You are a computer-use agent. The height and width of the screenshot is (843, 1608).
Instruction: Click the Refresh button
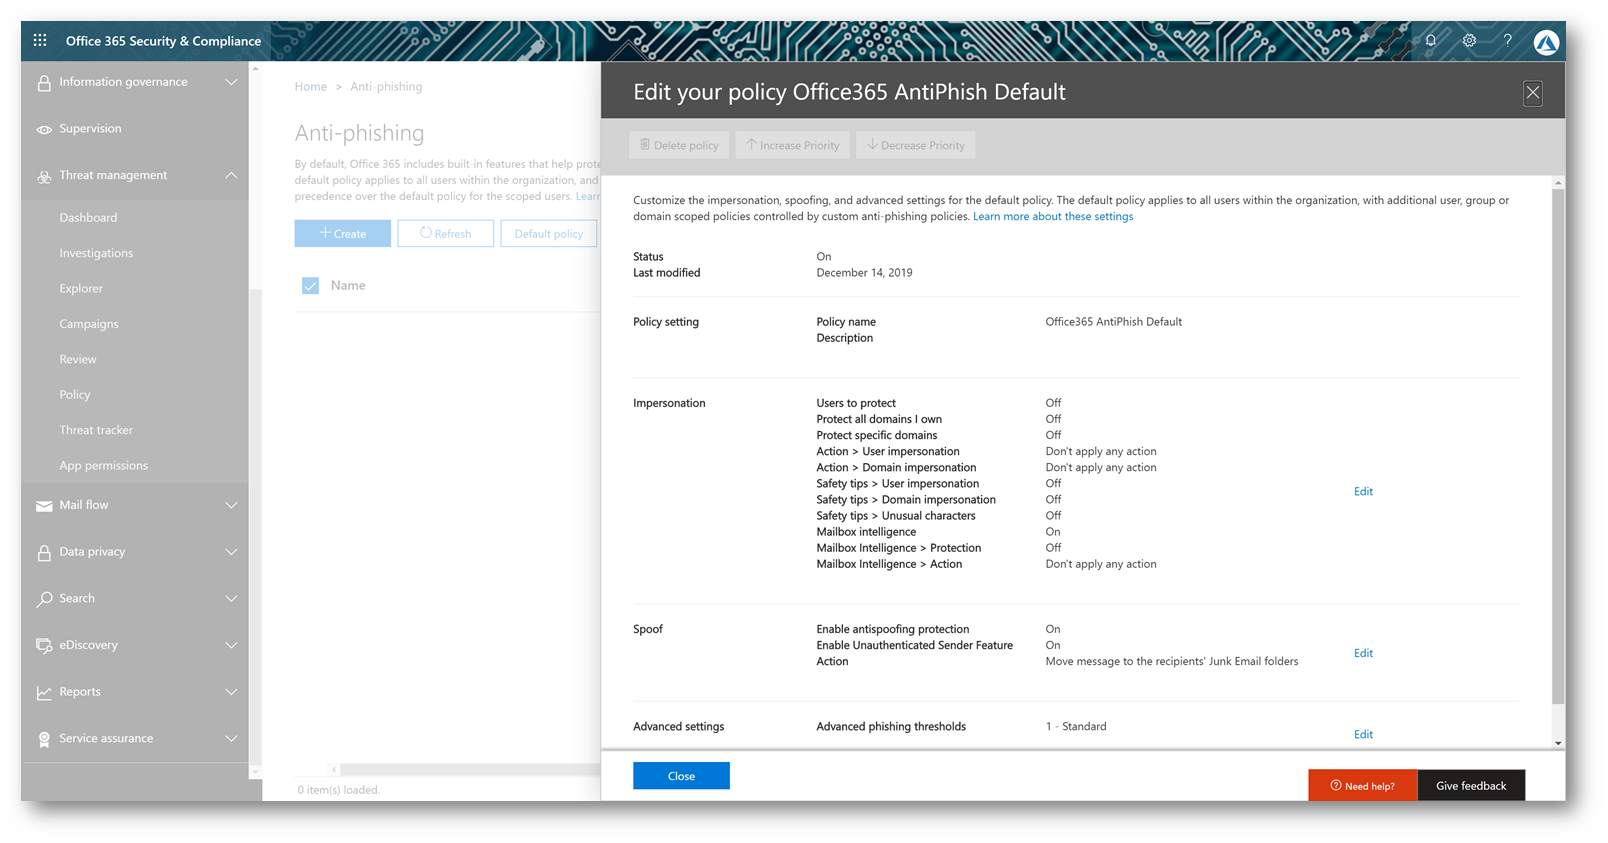445,233
